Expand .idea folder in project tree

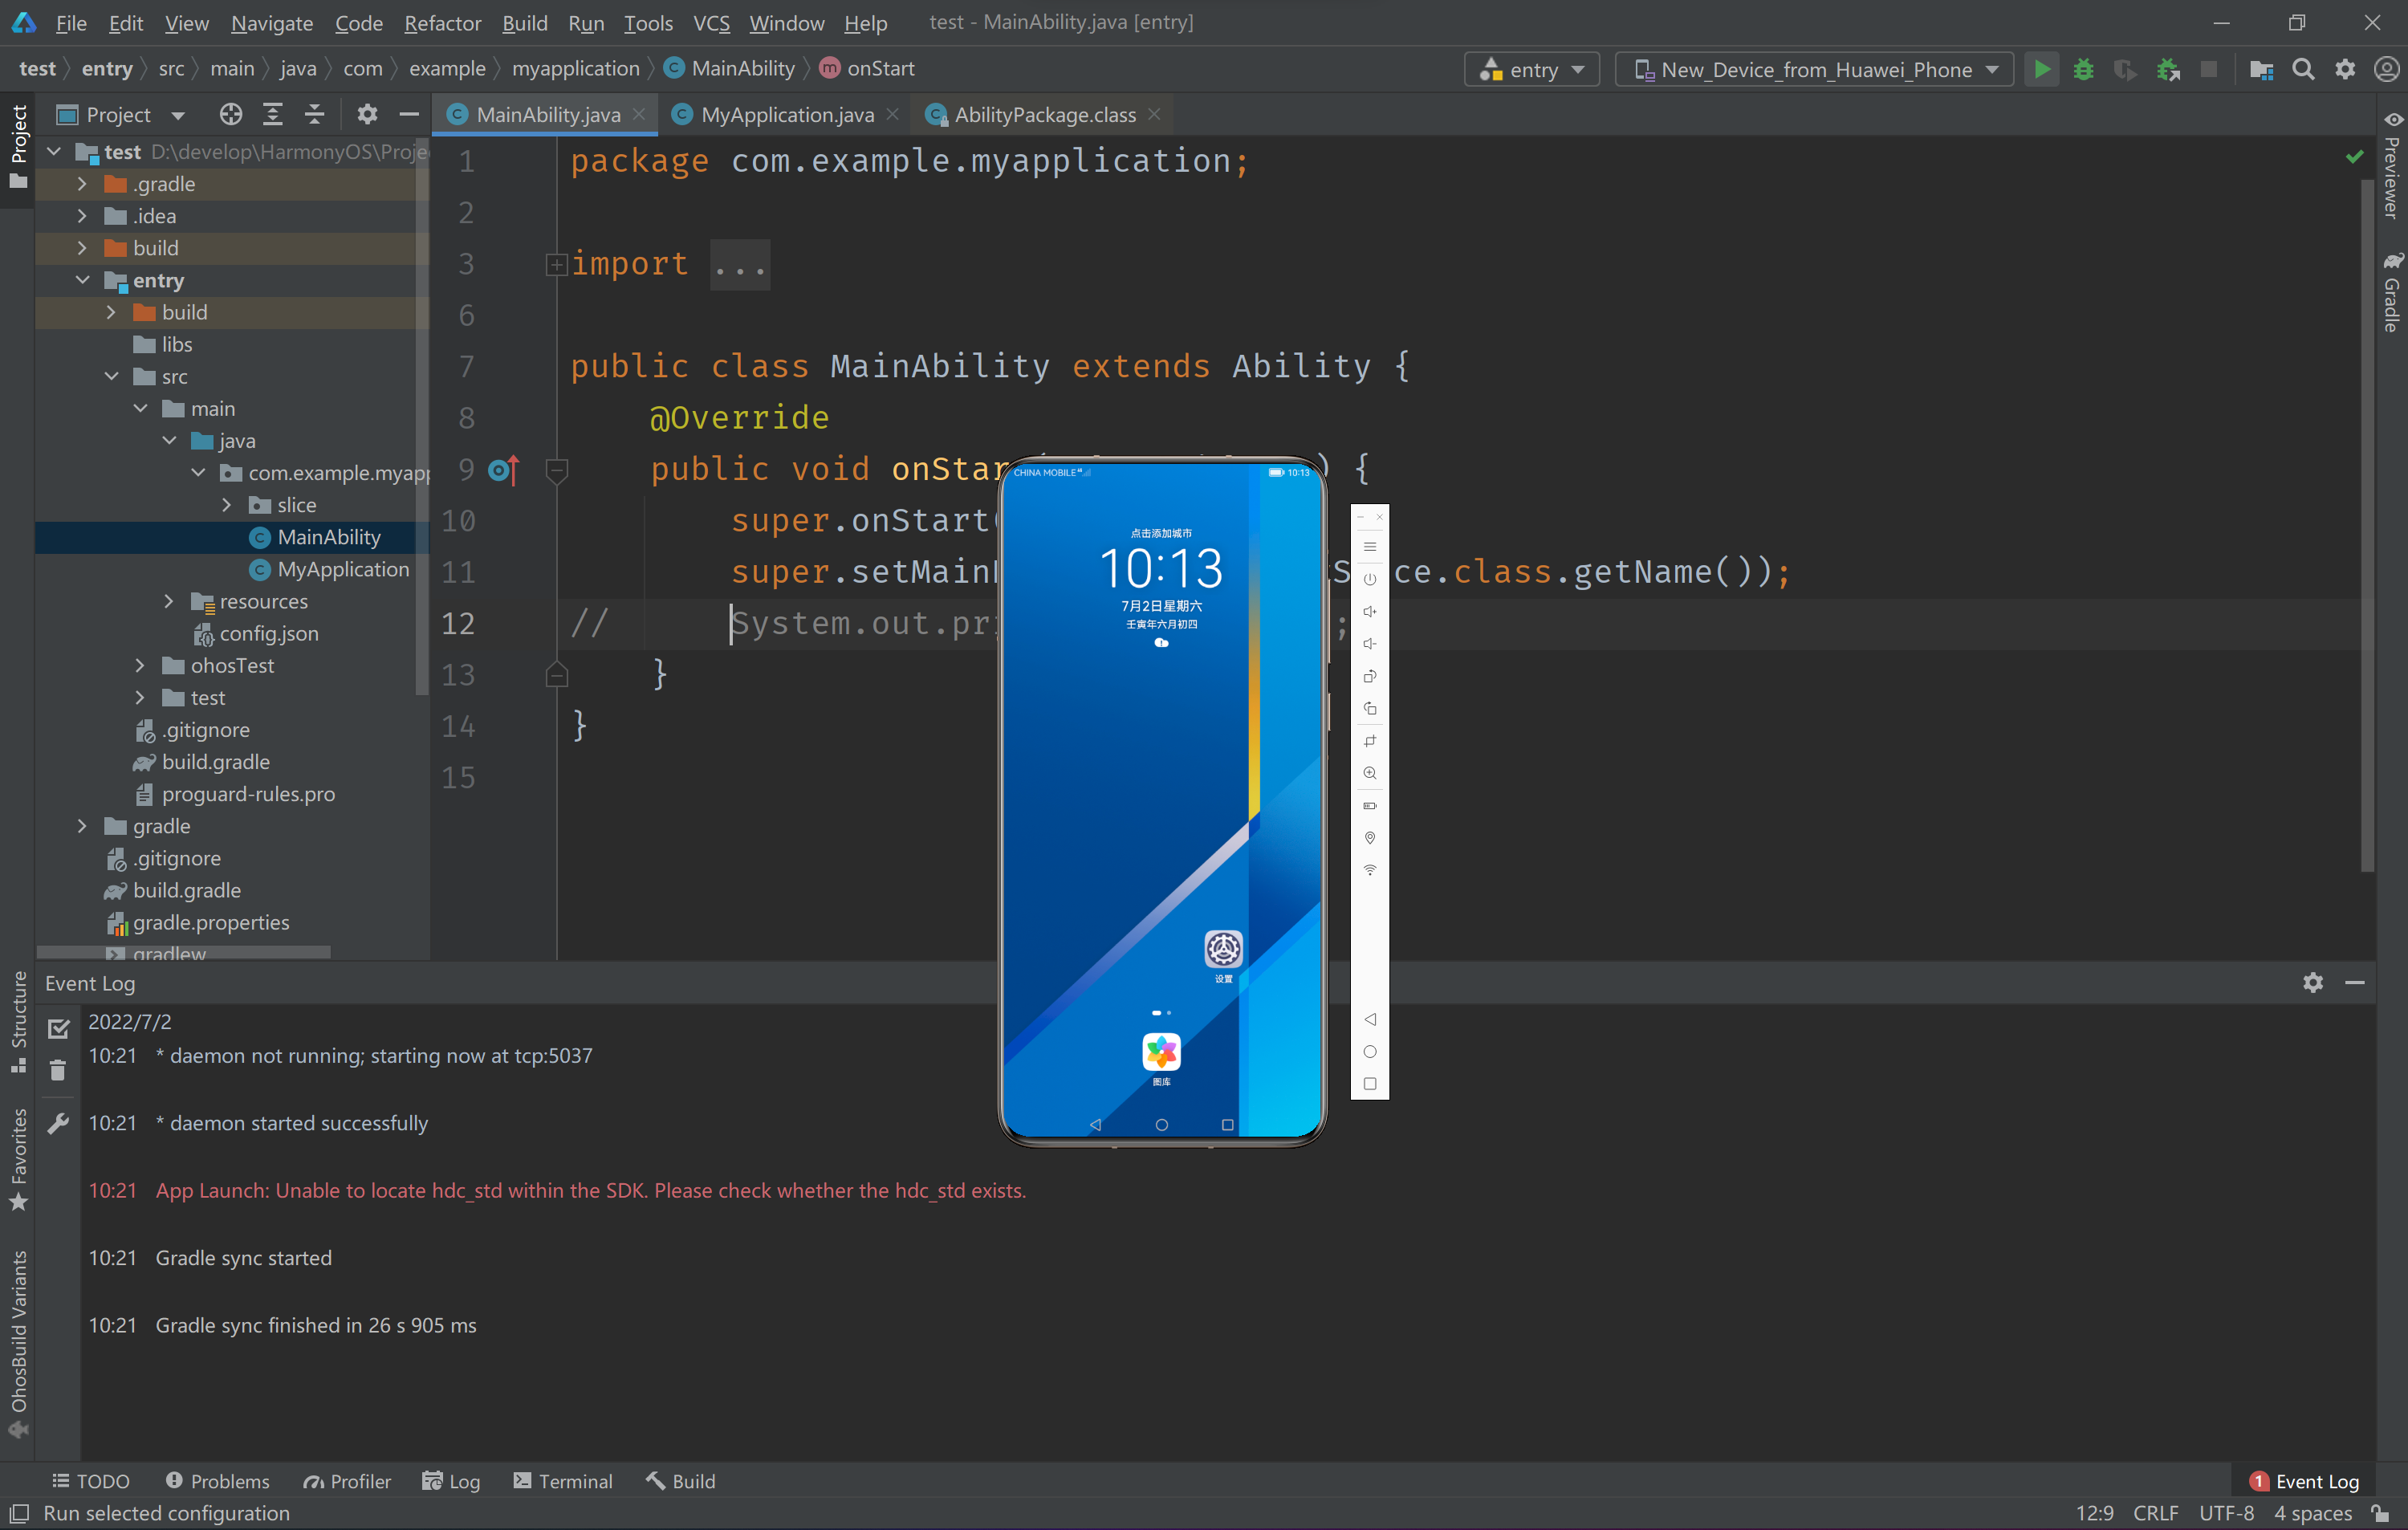(82, 216)
